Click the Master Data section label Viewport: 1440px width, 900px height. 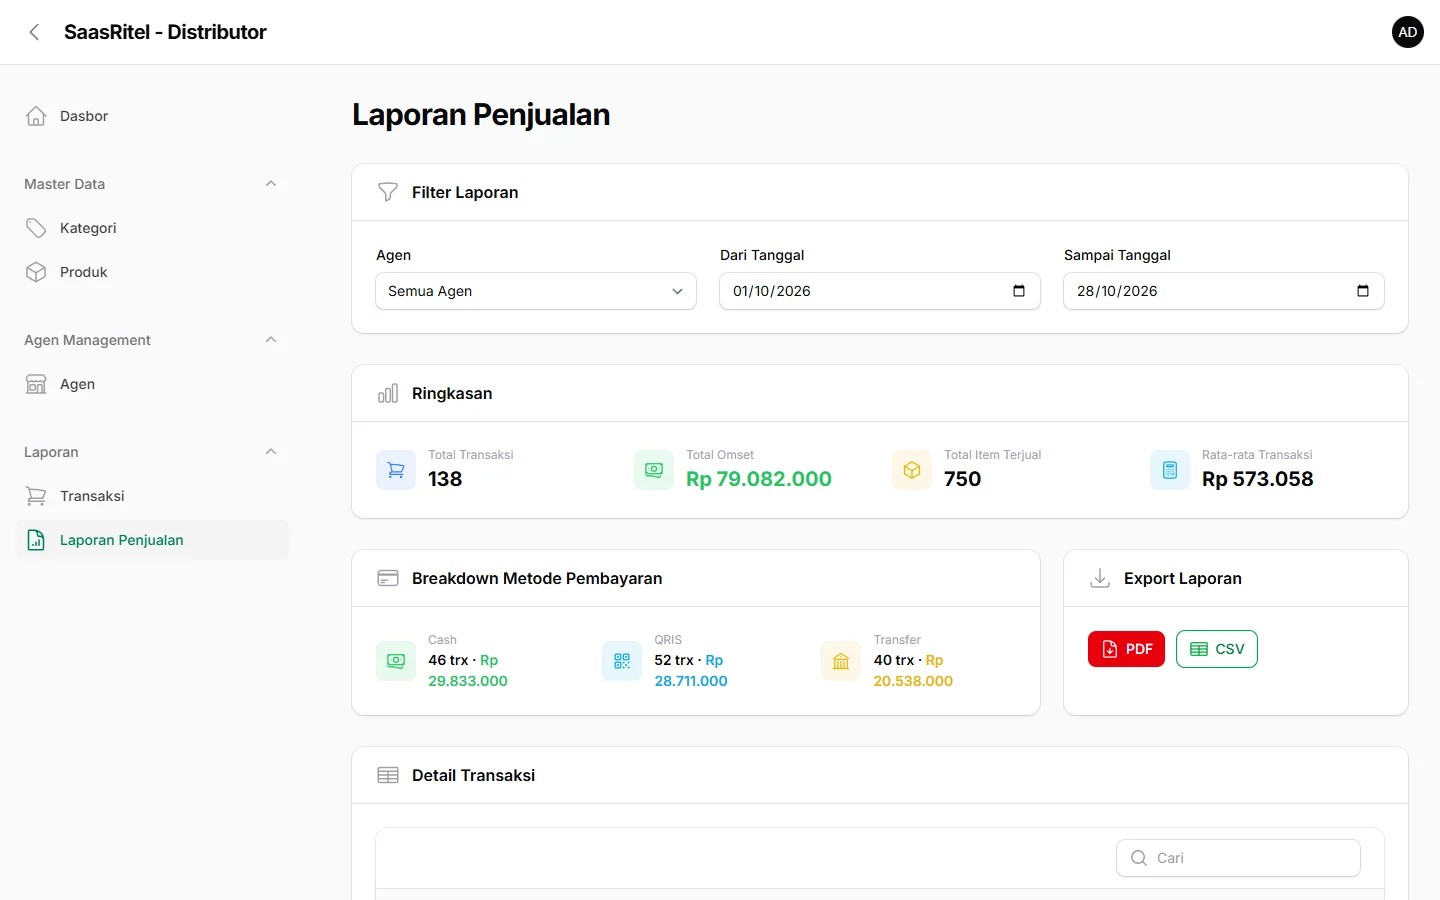click(64, 184)
